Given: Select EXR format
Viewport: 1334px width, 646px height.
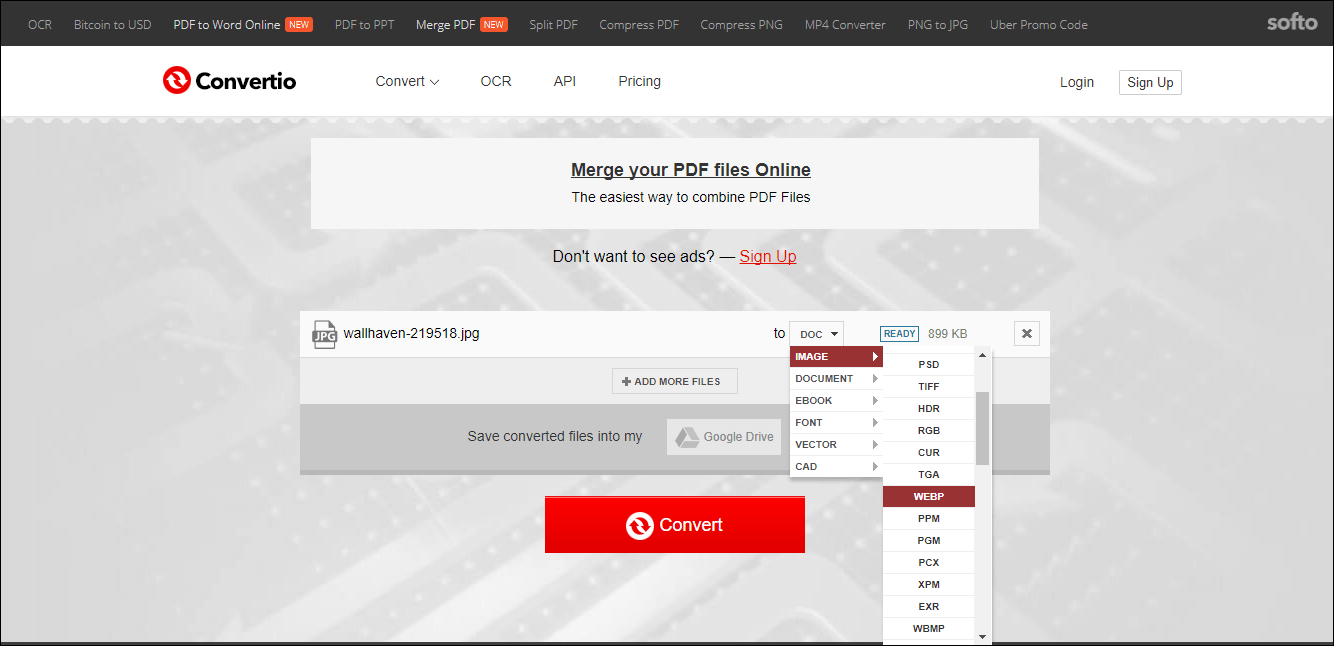Looking at the screenshot, I should pos(928,607).
